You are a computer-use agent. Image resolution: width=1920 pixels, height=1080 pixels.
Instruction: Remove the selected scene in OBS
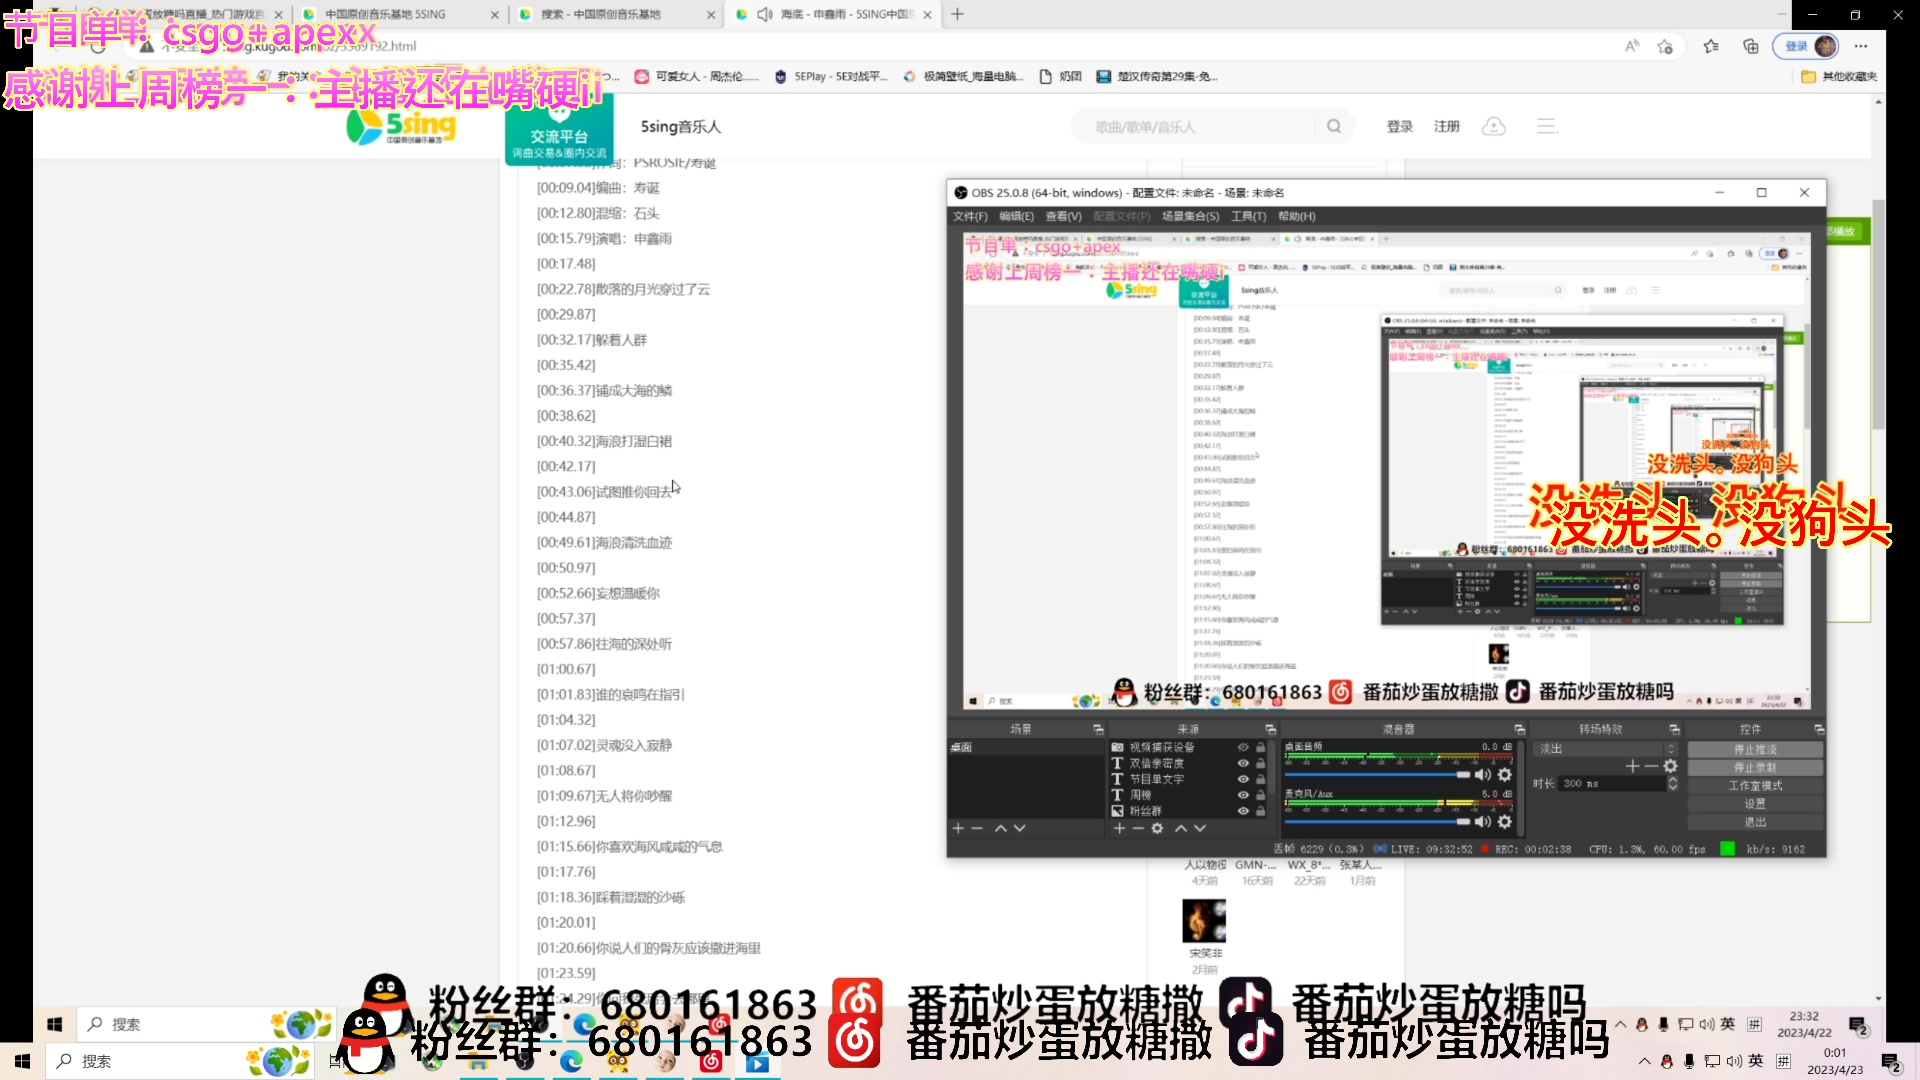(977, 828)
